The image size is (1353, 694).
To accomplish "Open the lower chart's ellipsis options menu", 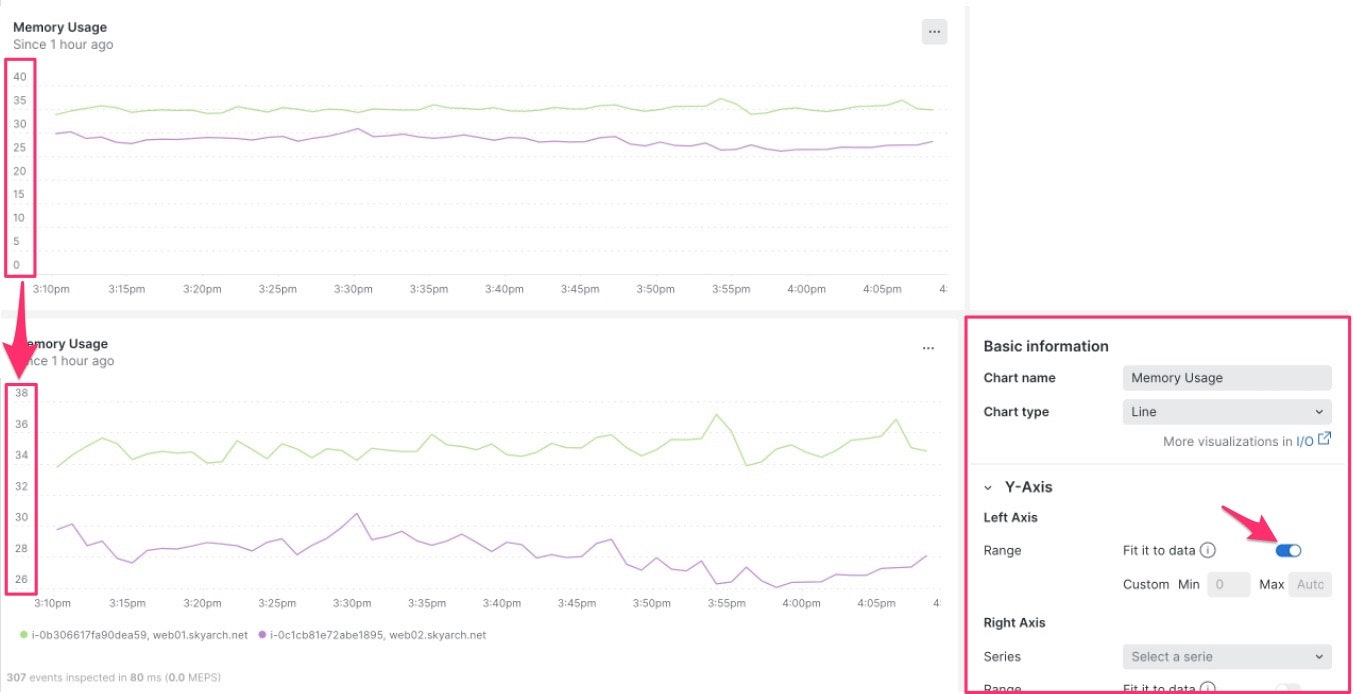I will (928, 348).
